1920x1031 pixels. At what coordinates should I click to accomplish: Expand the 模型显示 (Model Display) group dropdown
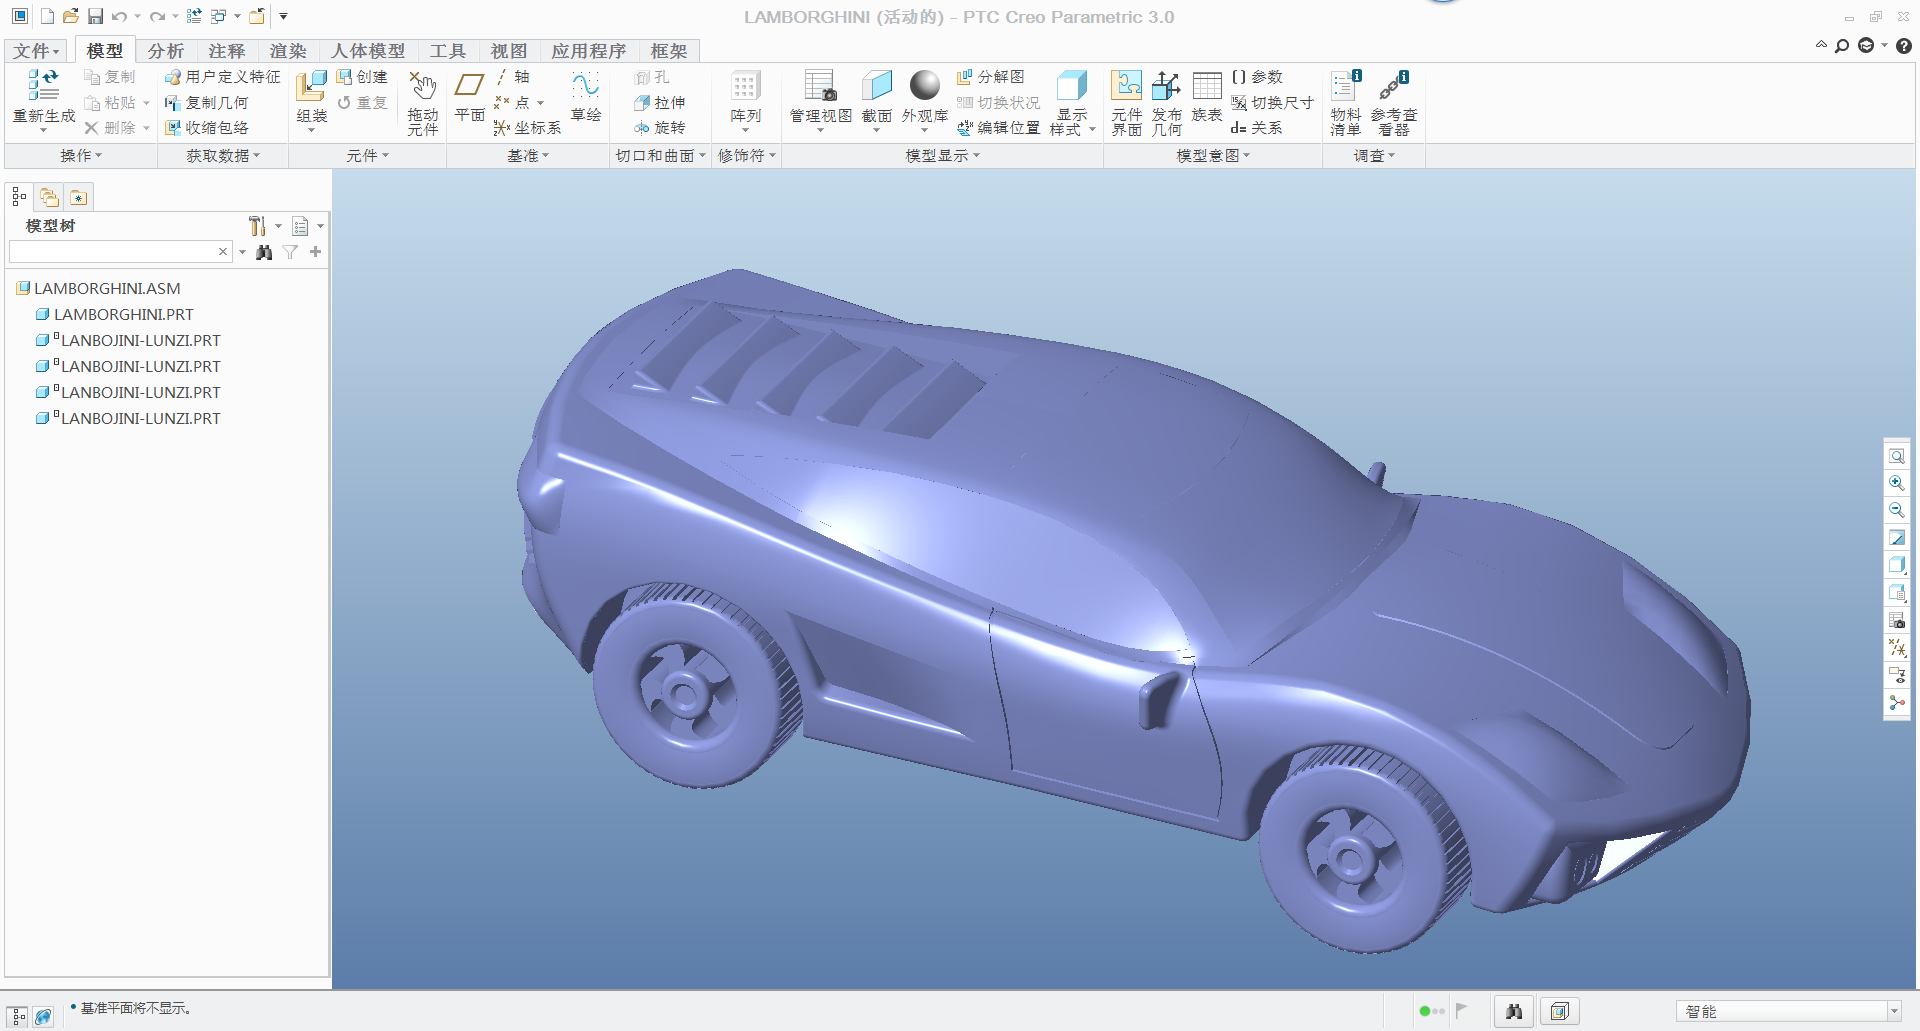tap(942, 156)
